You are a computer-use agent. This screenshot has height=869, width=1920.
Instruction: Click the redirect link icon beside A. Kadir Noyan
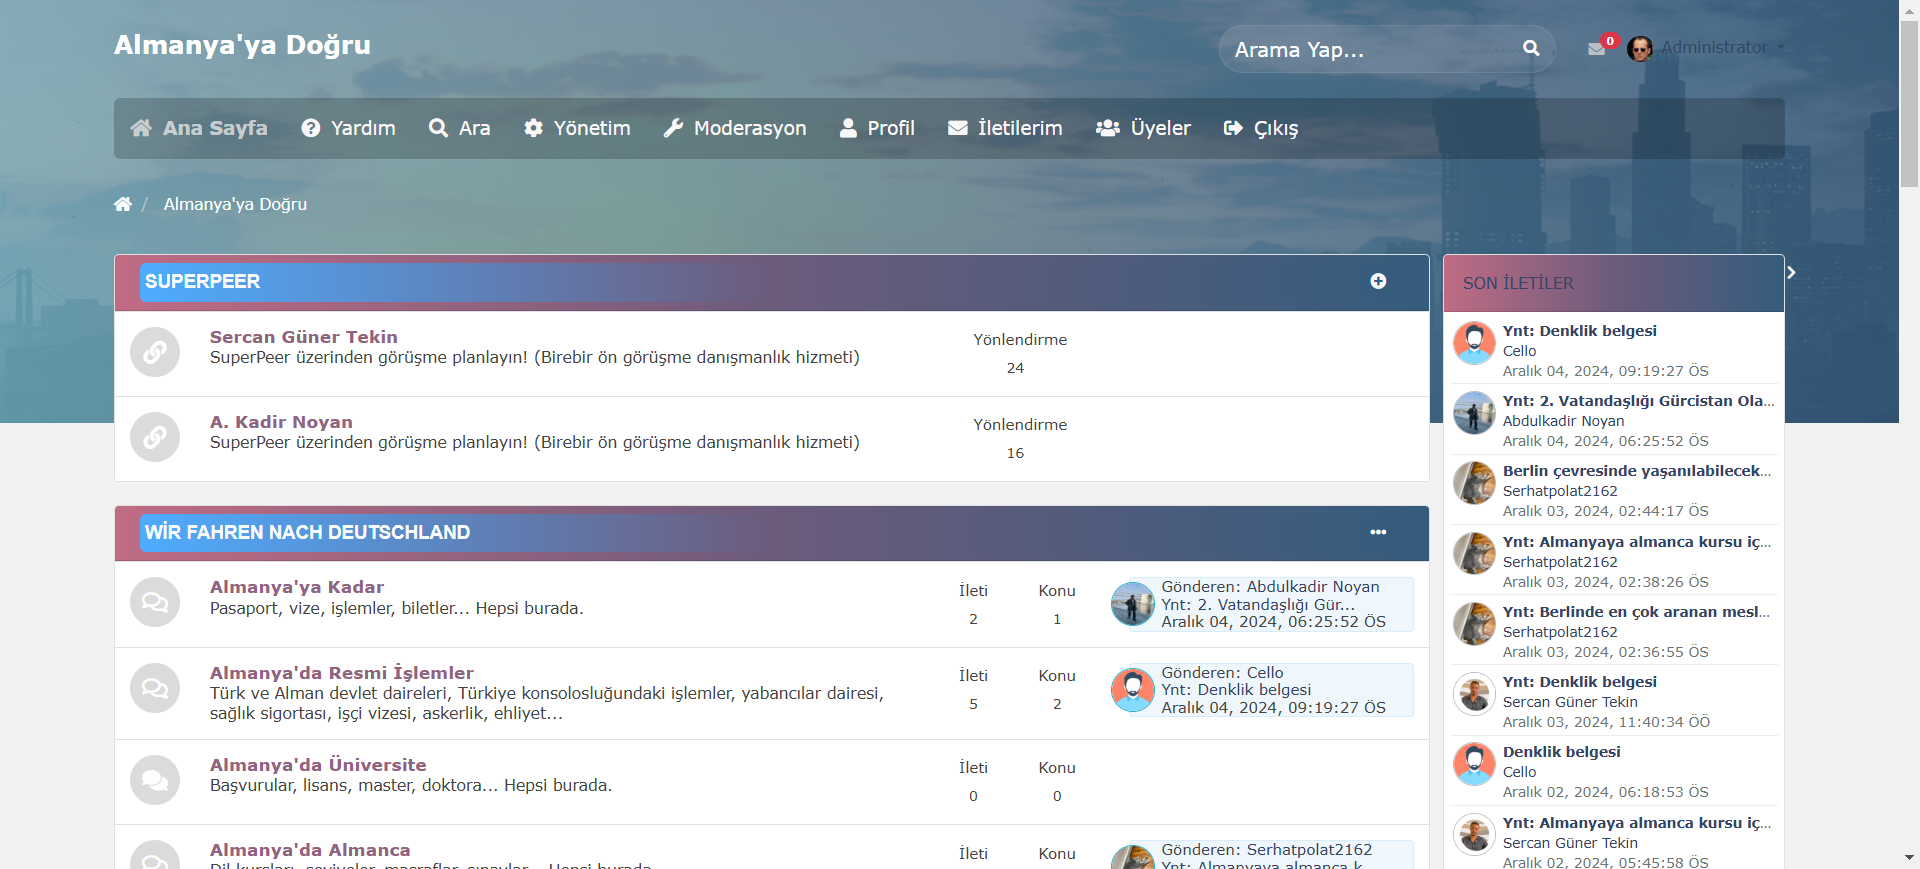[x=155, y=437]
